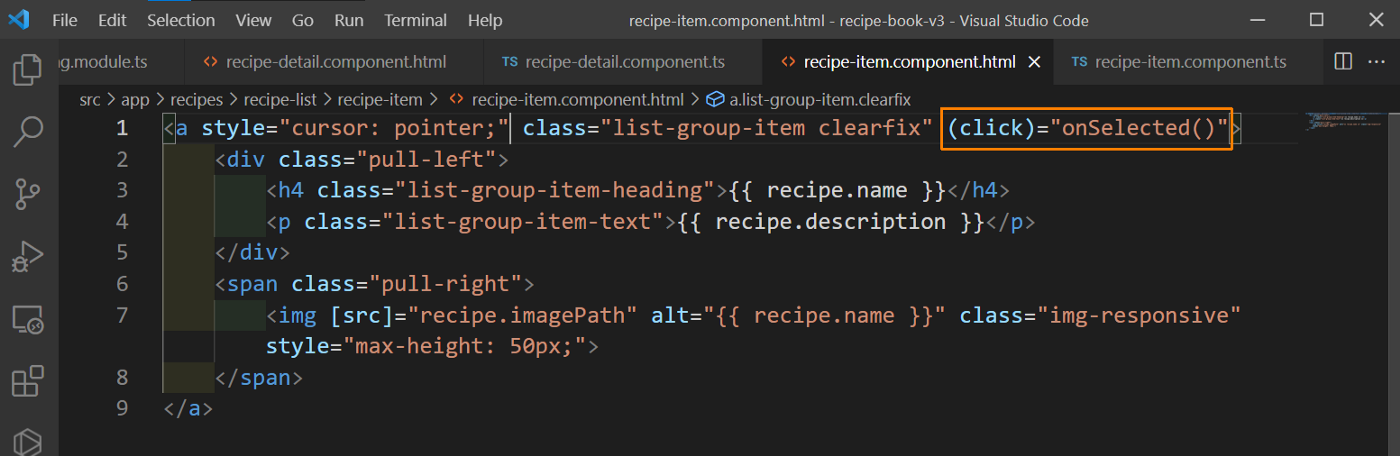
Task: Open the Selection menu
Action: tap(181, 20)
